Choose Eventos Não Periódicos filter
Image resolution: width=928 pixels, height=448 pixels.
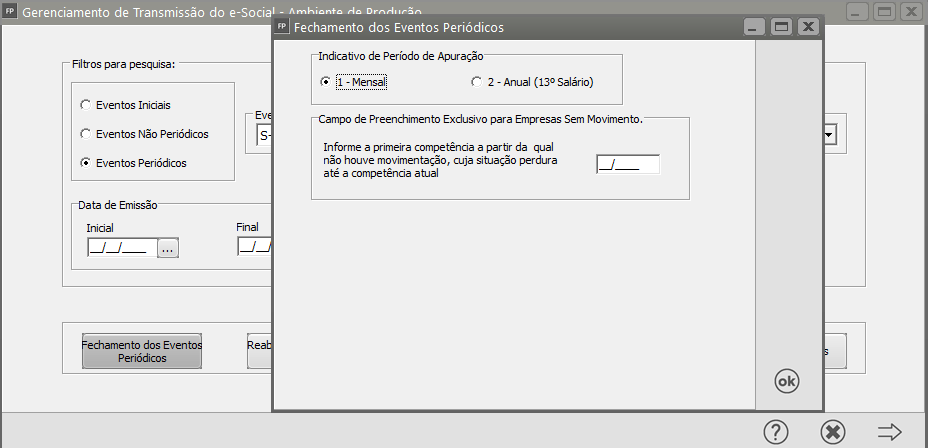coord(85,133)
